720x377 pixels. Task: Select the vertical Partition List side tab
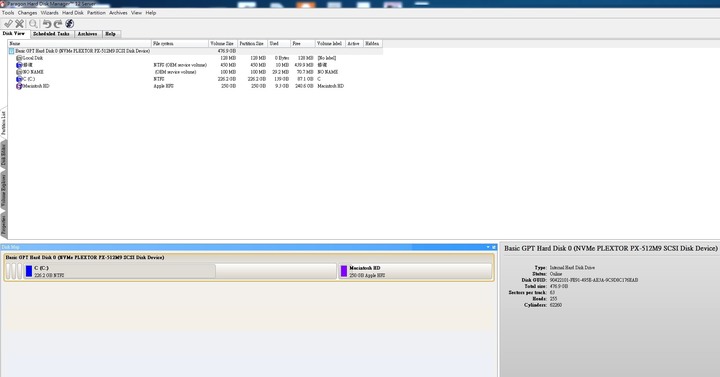3,122
